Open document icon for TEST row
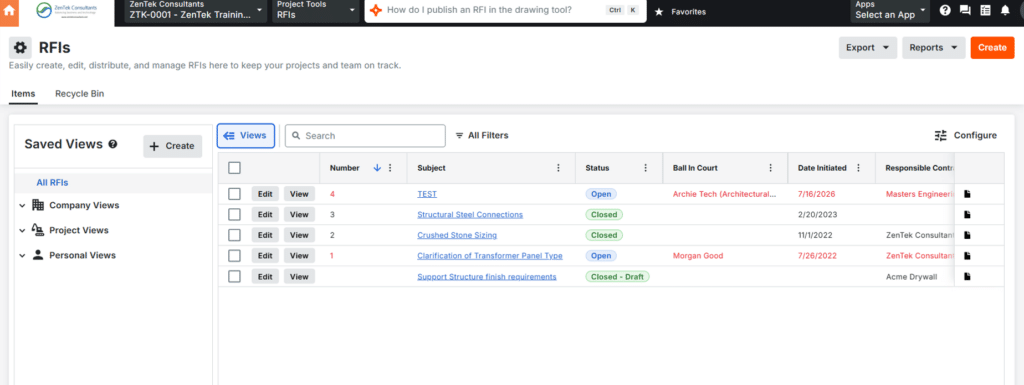 click(x=967, y=194)
